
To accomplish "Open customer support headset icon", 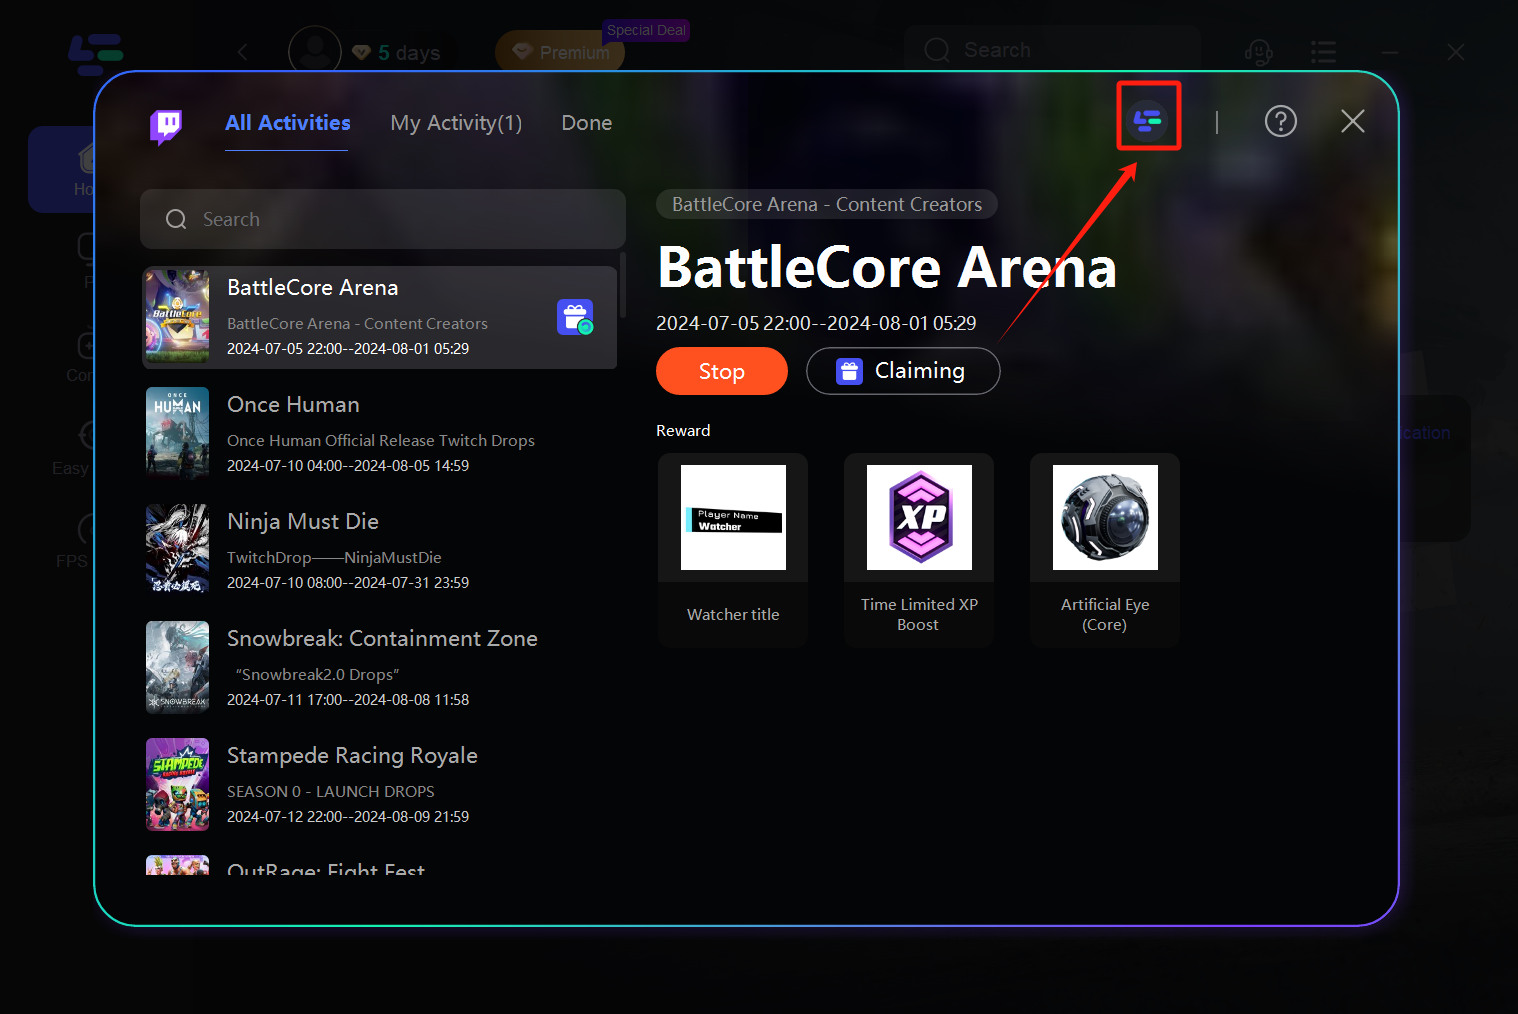I will tap(1258, 52).
